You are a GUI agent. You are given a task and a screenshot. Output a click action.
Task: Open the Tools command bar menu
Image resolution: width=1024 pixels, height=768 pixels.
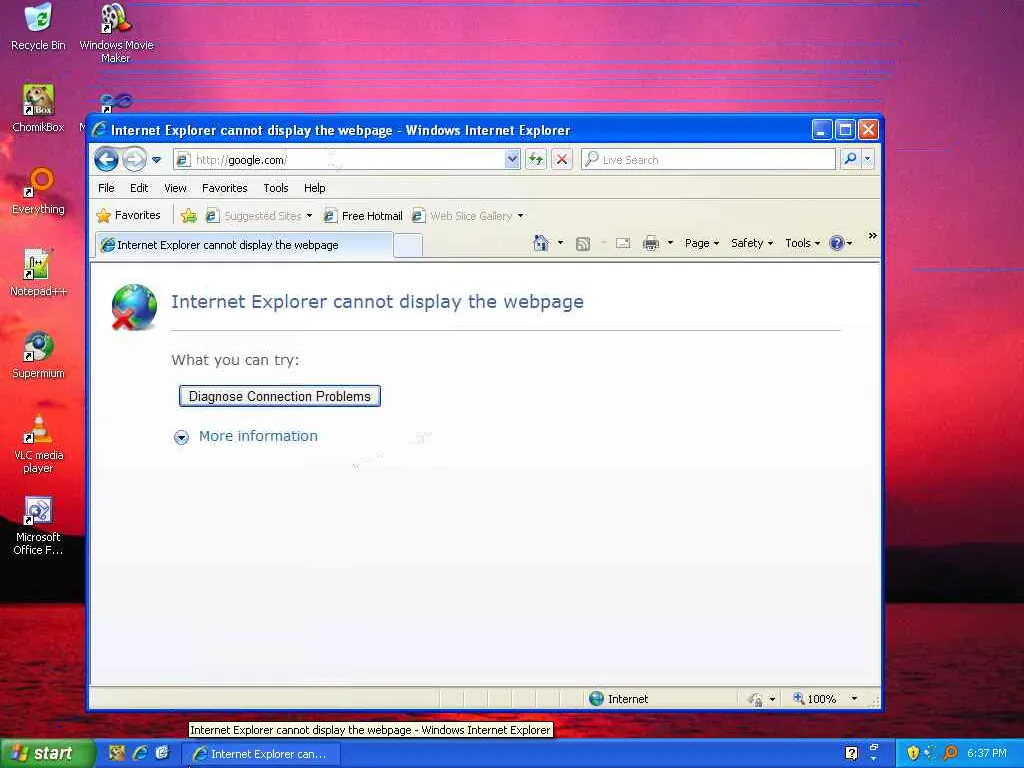point(803,243)
